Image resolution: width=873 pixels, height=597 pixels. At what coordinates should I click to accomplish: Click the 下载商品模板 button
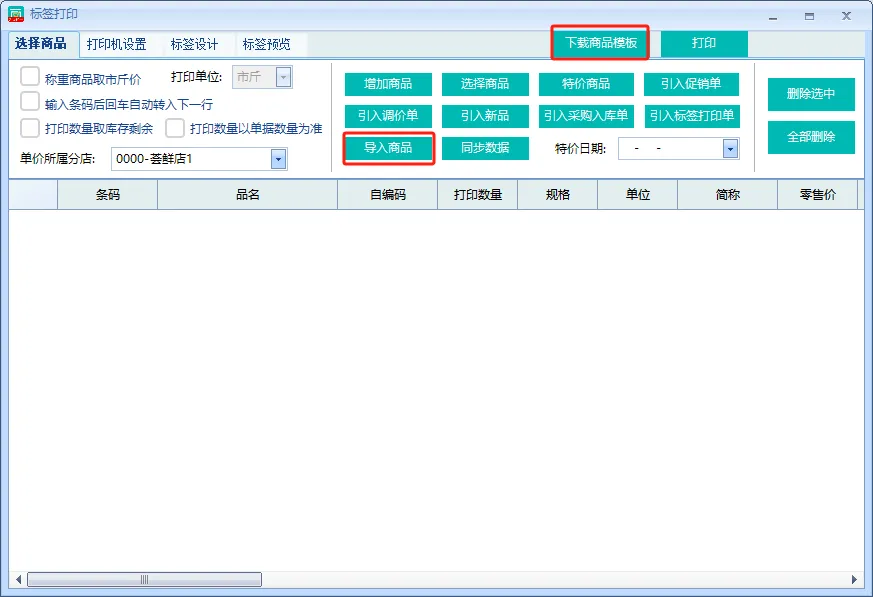point(601,44)
